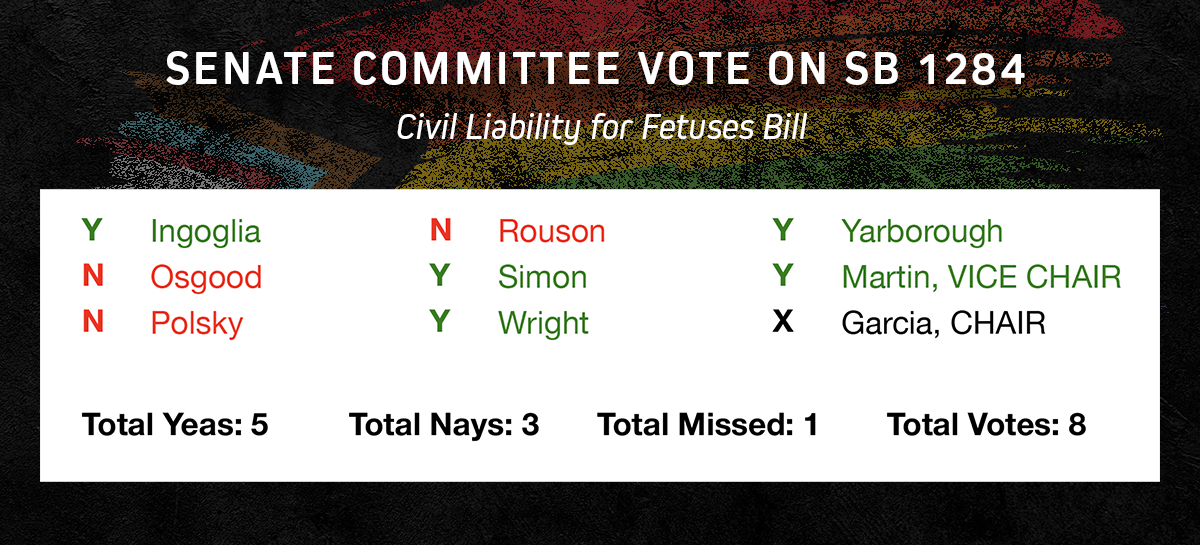1200x545 pixels.
Task: Click the green Y beside Ingoglia
Action: tap(92, 231)
